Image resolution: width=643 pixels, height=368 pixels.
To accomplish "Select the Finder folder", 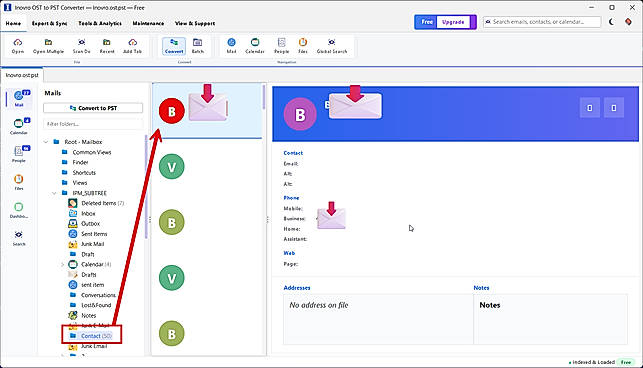I will [80, 162].
